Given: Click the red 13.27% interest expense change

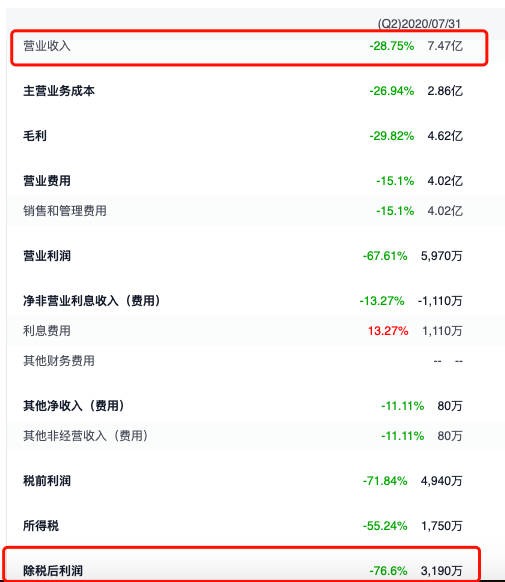Looking at the screenshot, I should pyautogui.click(x=388, y=331).
